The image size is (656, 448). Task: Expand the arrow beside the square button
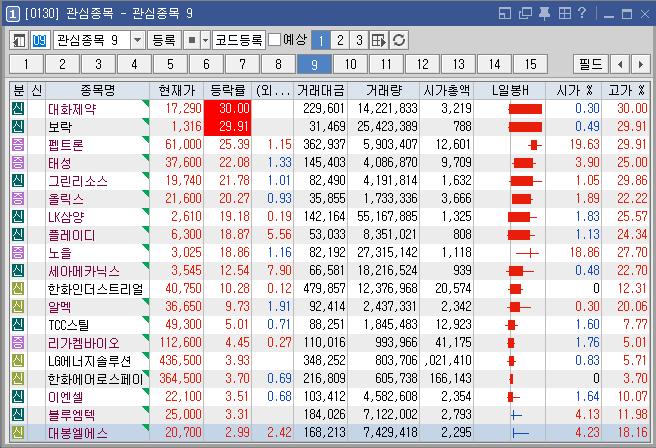point(205,41)
